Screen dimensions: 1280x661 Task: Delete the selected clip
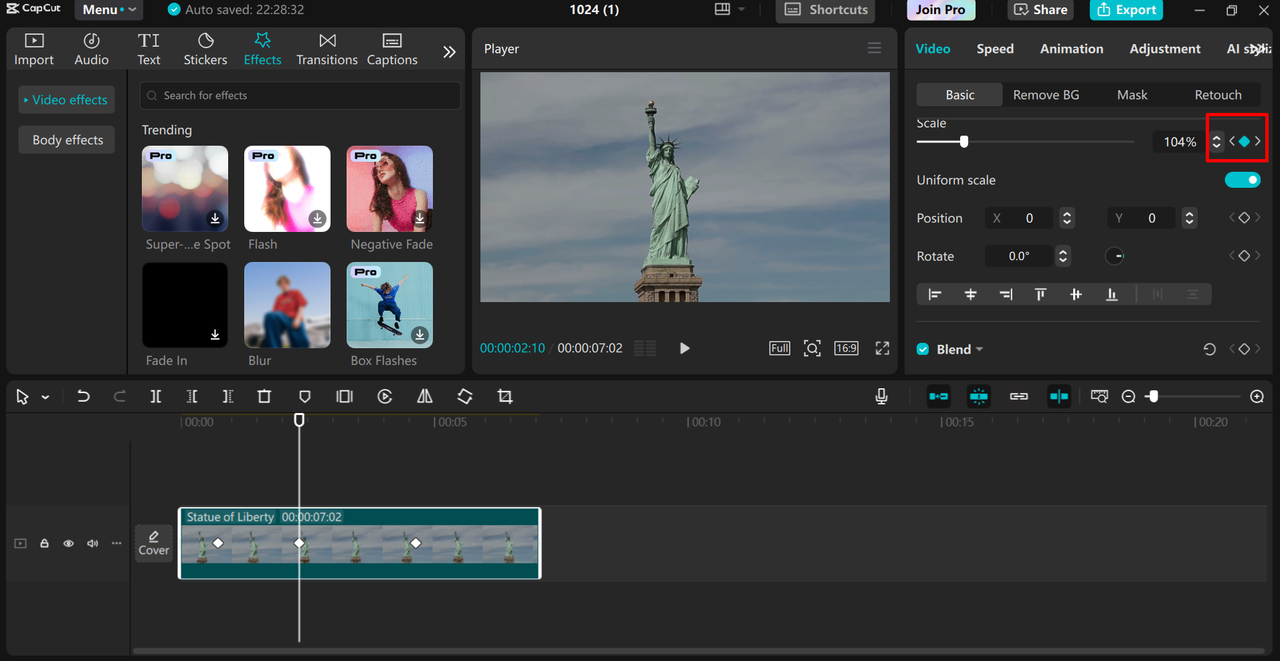coord(264,397)
